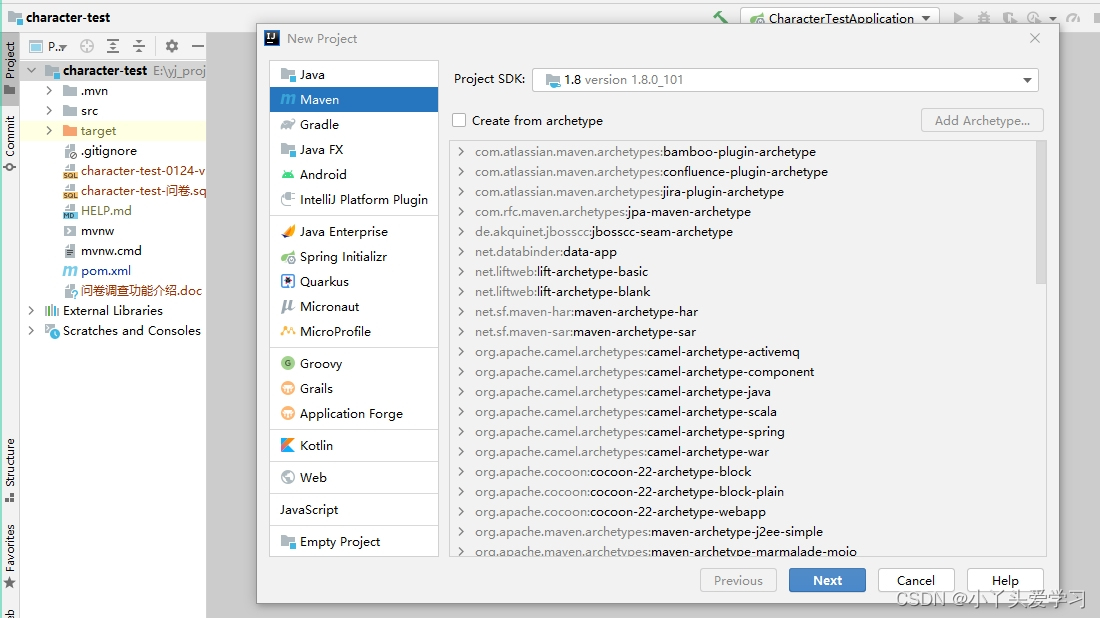Select Maven project type
The width and height of the screenshot is (1100, 618).
click(x=354, y=100)
